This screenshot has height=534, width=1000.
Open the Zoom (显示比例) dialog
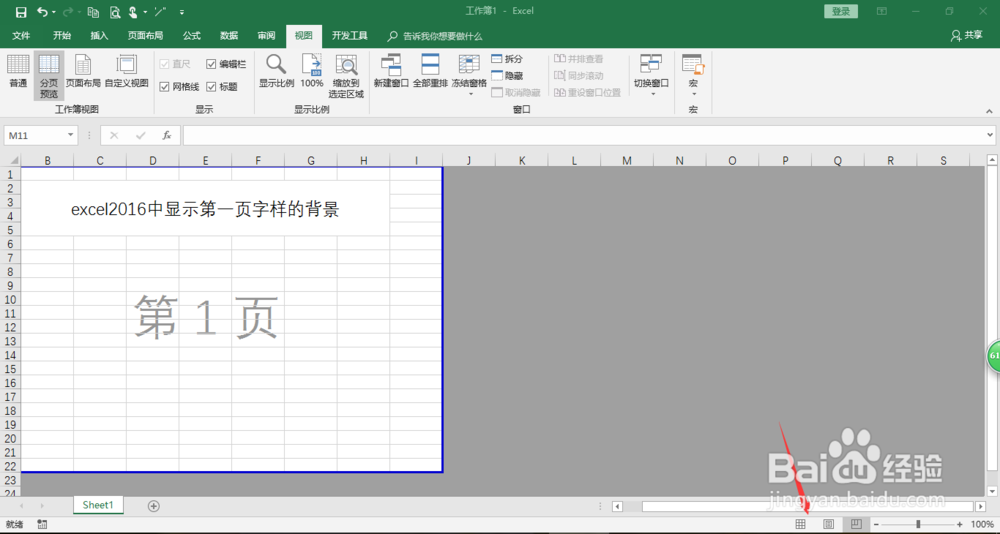click(276, 71)
